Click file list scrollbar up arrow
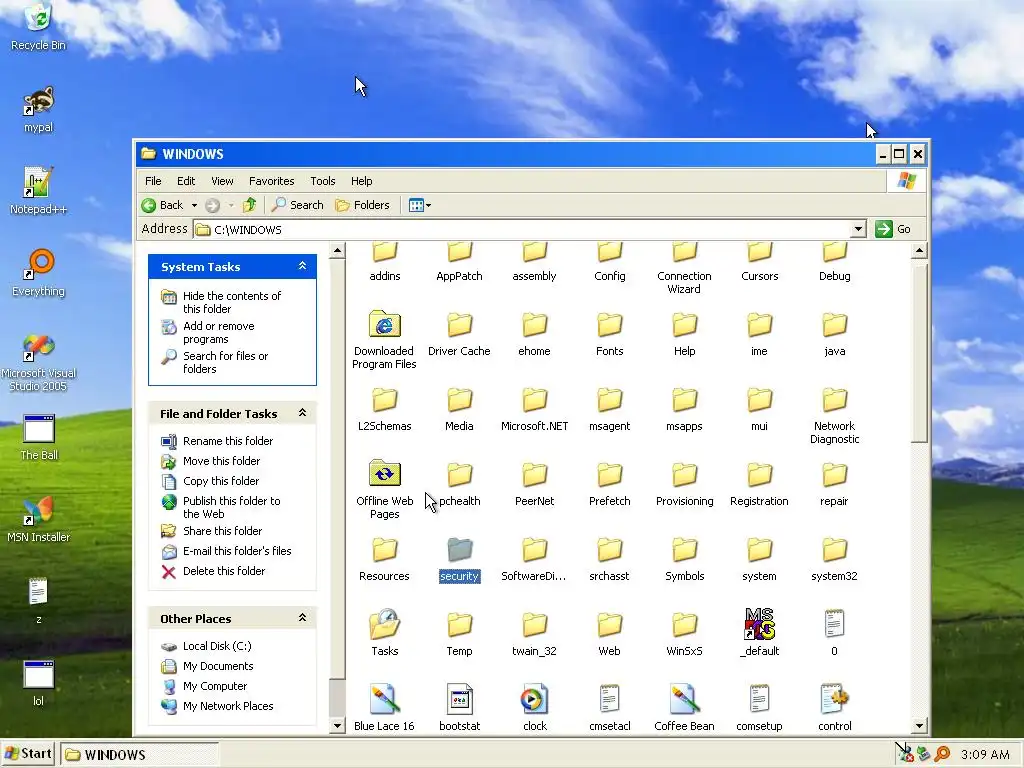1024x768 pixels. [919, 250]
